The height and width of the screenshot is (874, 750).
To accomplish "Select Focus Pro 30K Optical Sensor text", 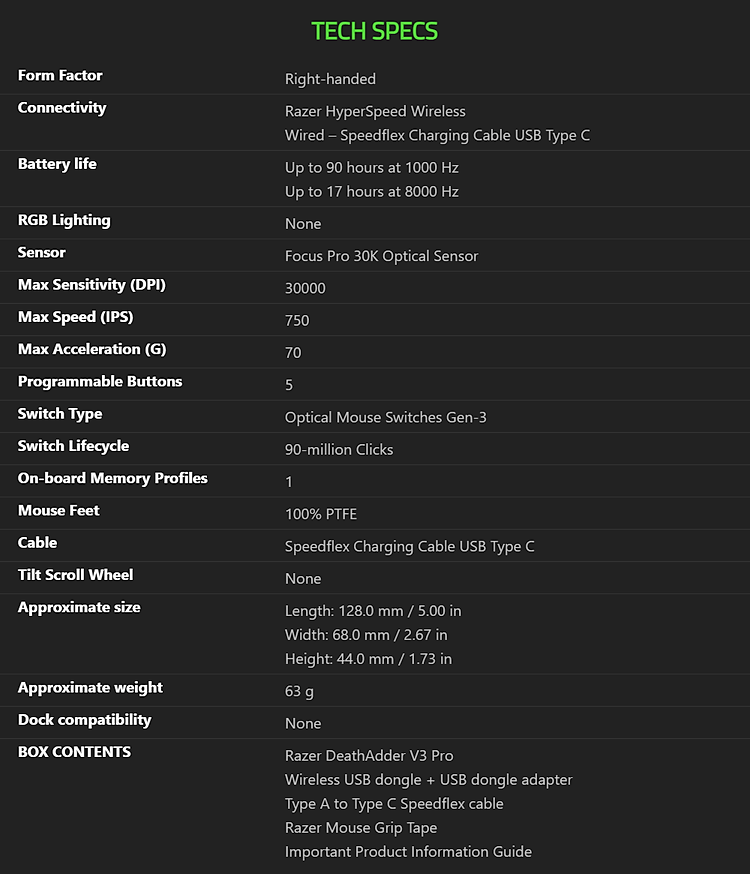I will click(381, 256).
